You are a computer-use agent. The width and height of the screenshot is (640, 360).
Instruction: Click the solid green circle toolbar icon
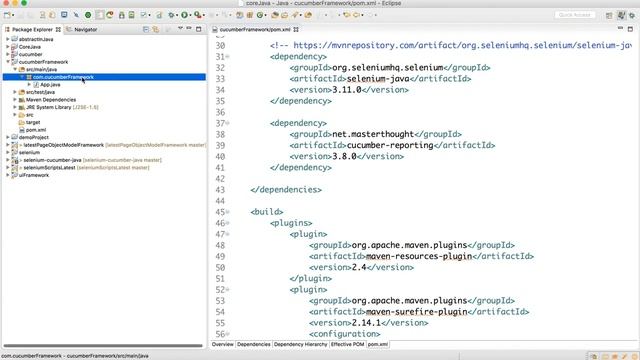tap(88, 15)
